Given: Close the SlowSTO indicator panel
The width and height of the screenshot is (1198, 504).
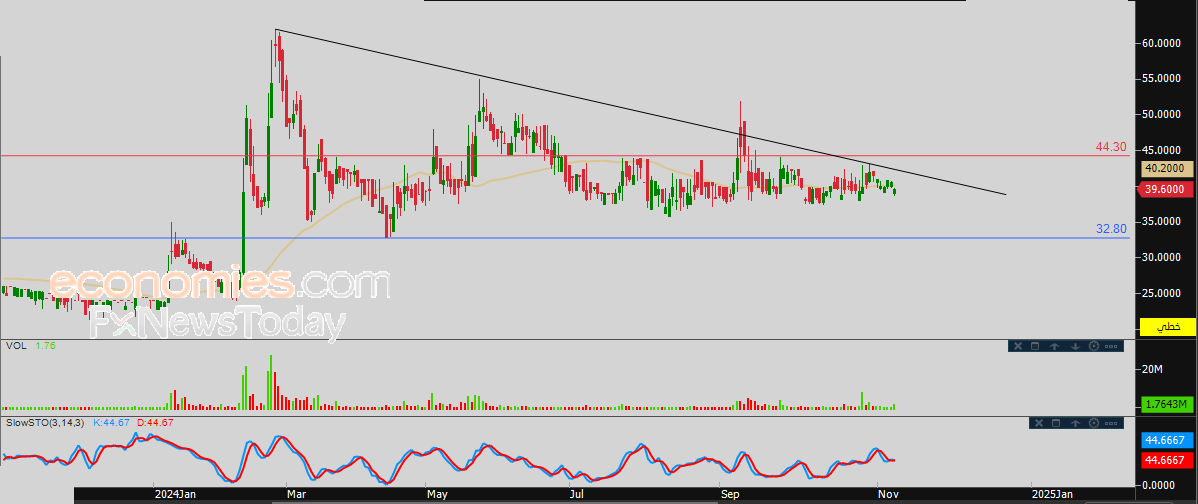Looking at the screenshot, I should (x=1038, y=424).
